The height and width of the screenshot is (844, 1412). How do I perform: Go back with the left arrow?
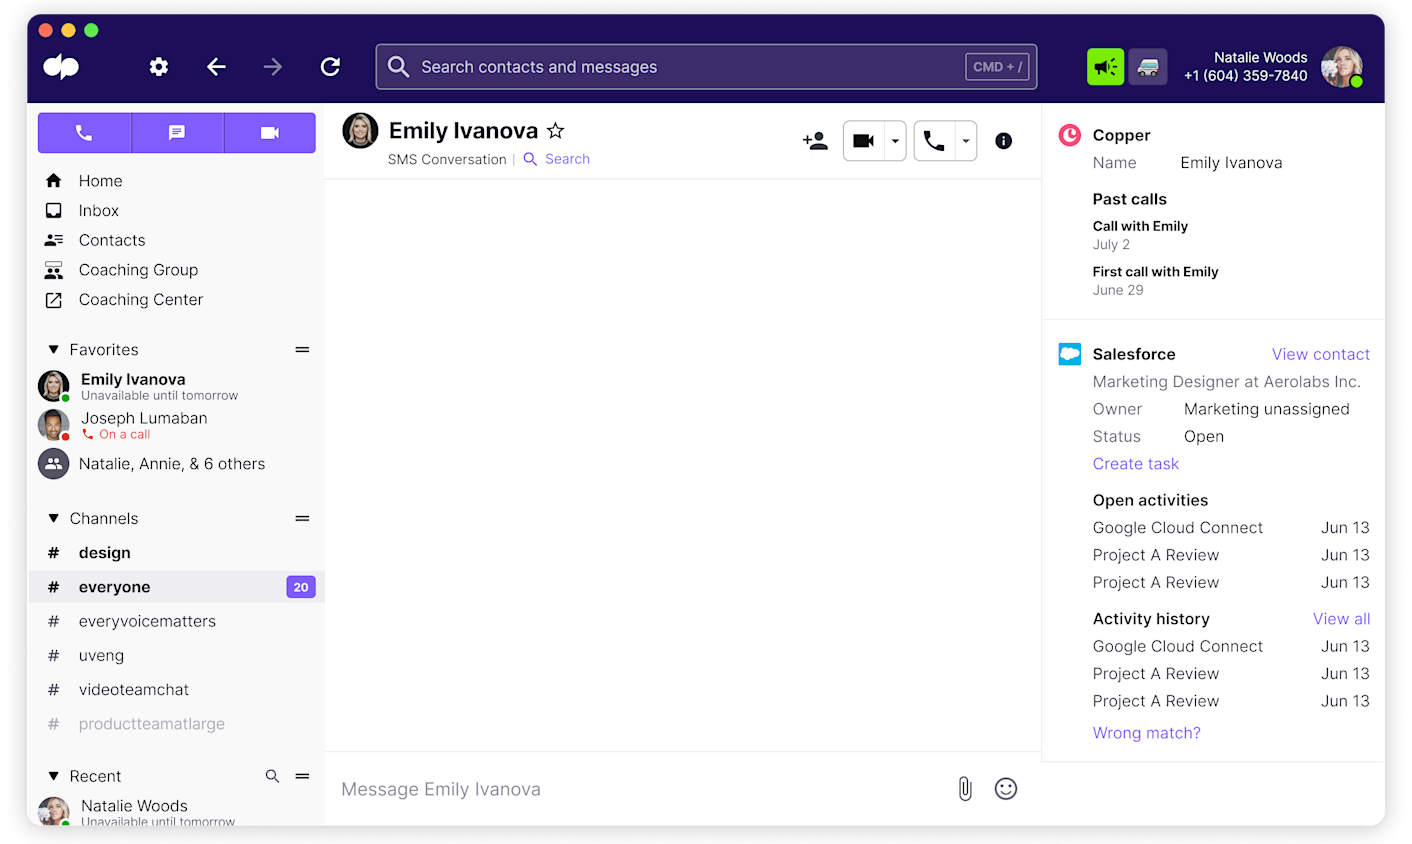[x=216, y=67]
